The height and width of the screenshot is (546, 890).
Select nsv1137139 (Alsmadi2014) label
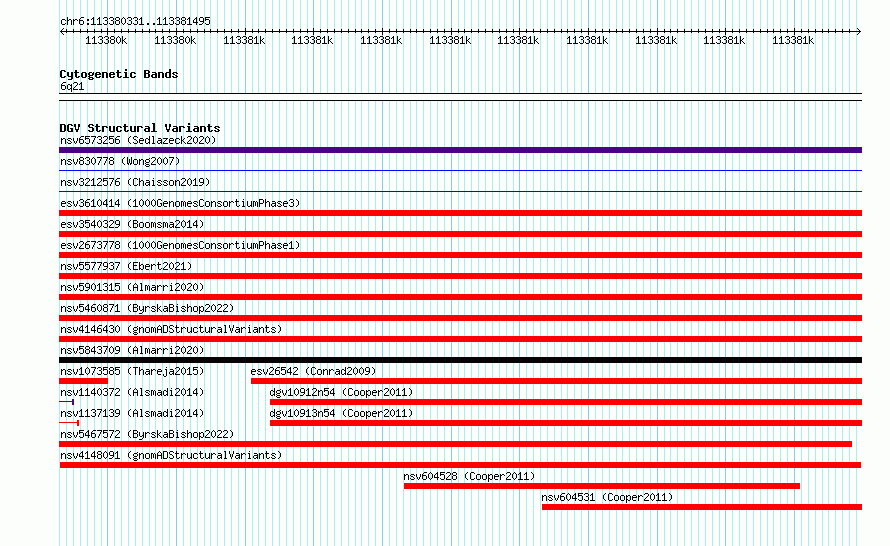tap(132, 413)
